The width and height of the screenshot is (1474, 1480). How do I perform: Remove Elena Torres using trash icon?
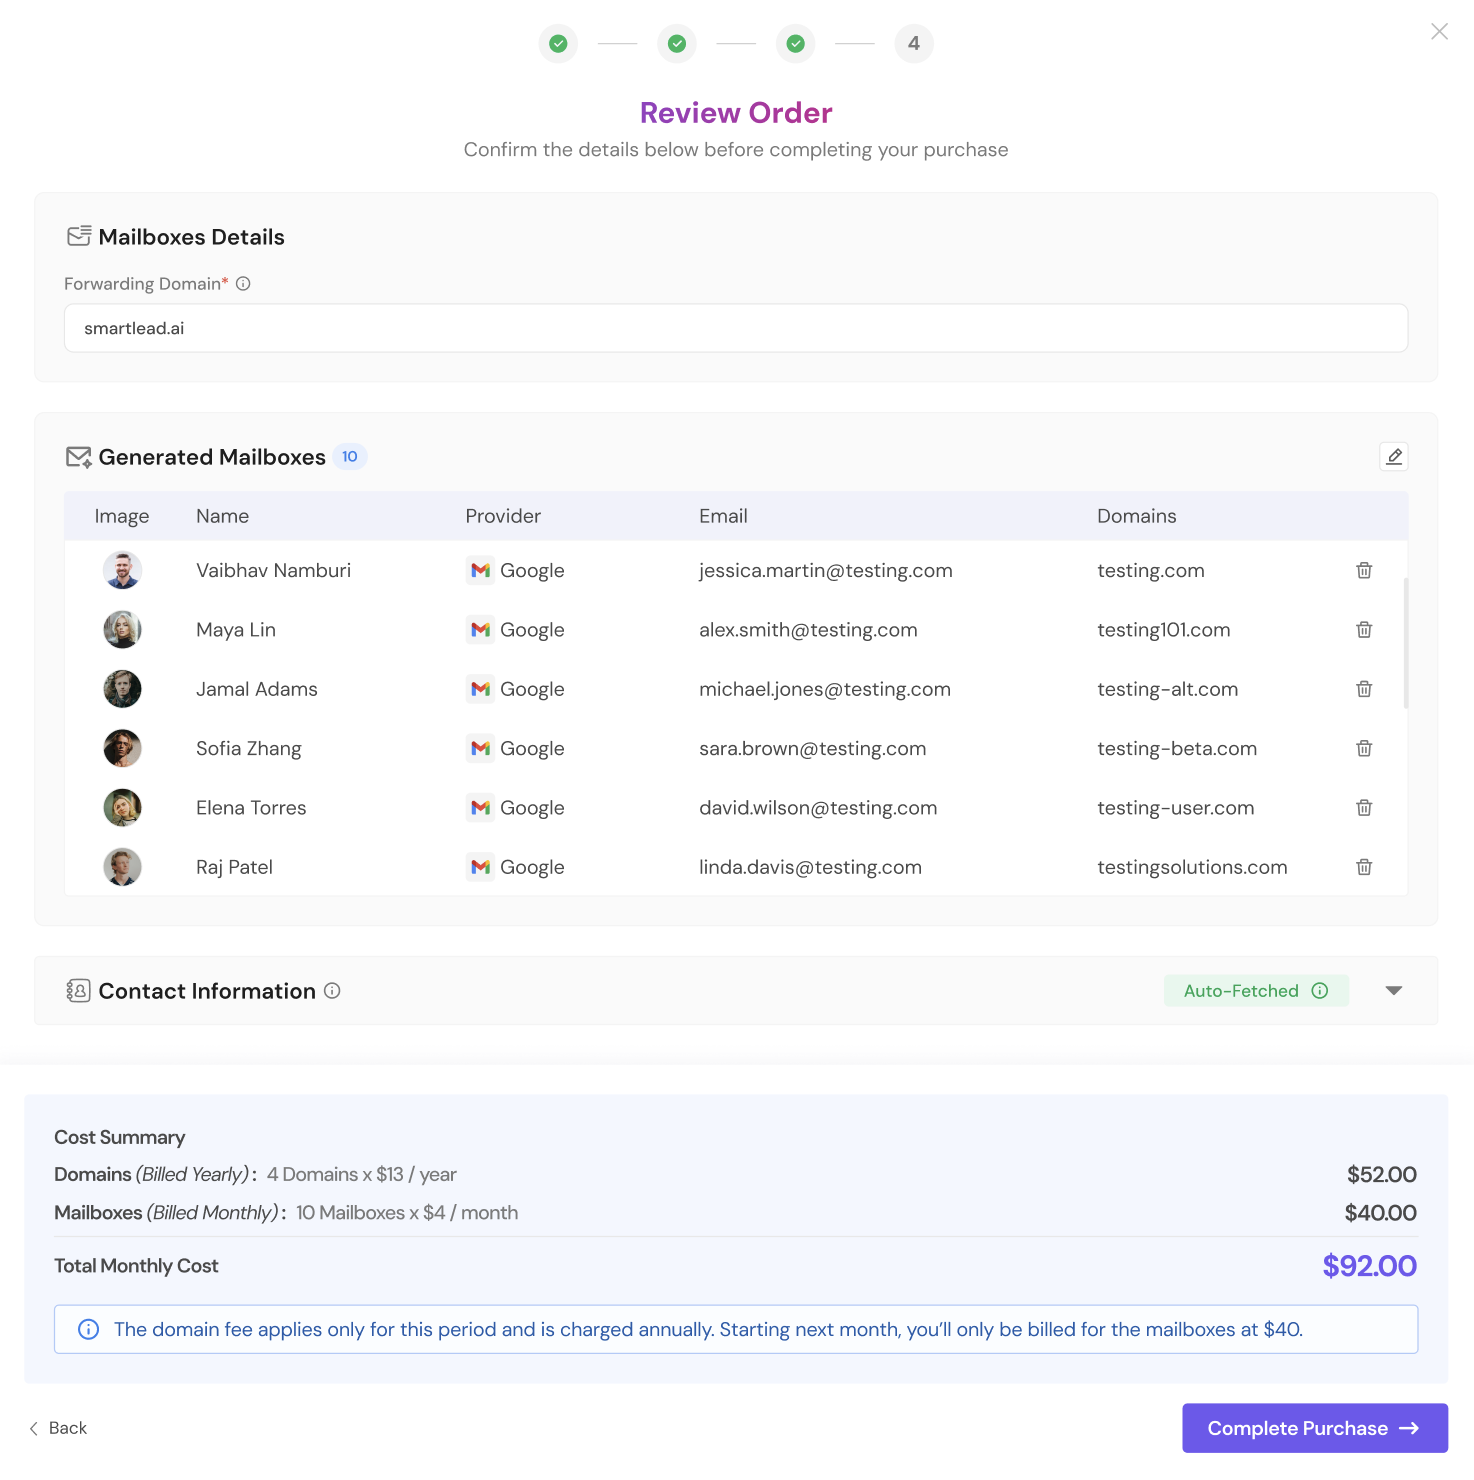tap(1364, 808)
